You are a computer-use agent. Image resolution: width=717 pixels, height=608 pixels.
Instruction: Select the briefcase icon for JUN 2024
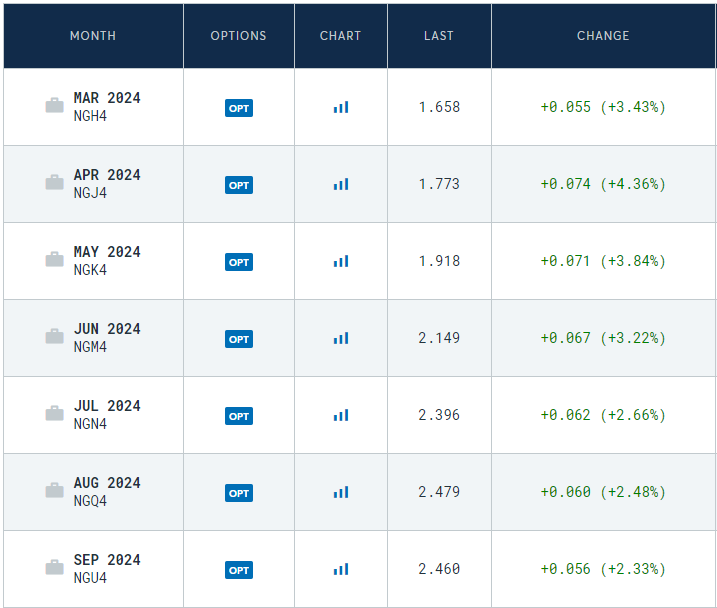54,336
